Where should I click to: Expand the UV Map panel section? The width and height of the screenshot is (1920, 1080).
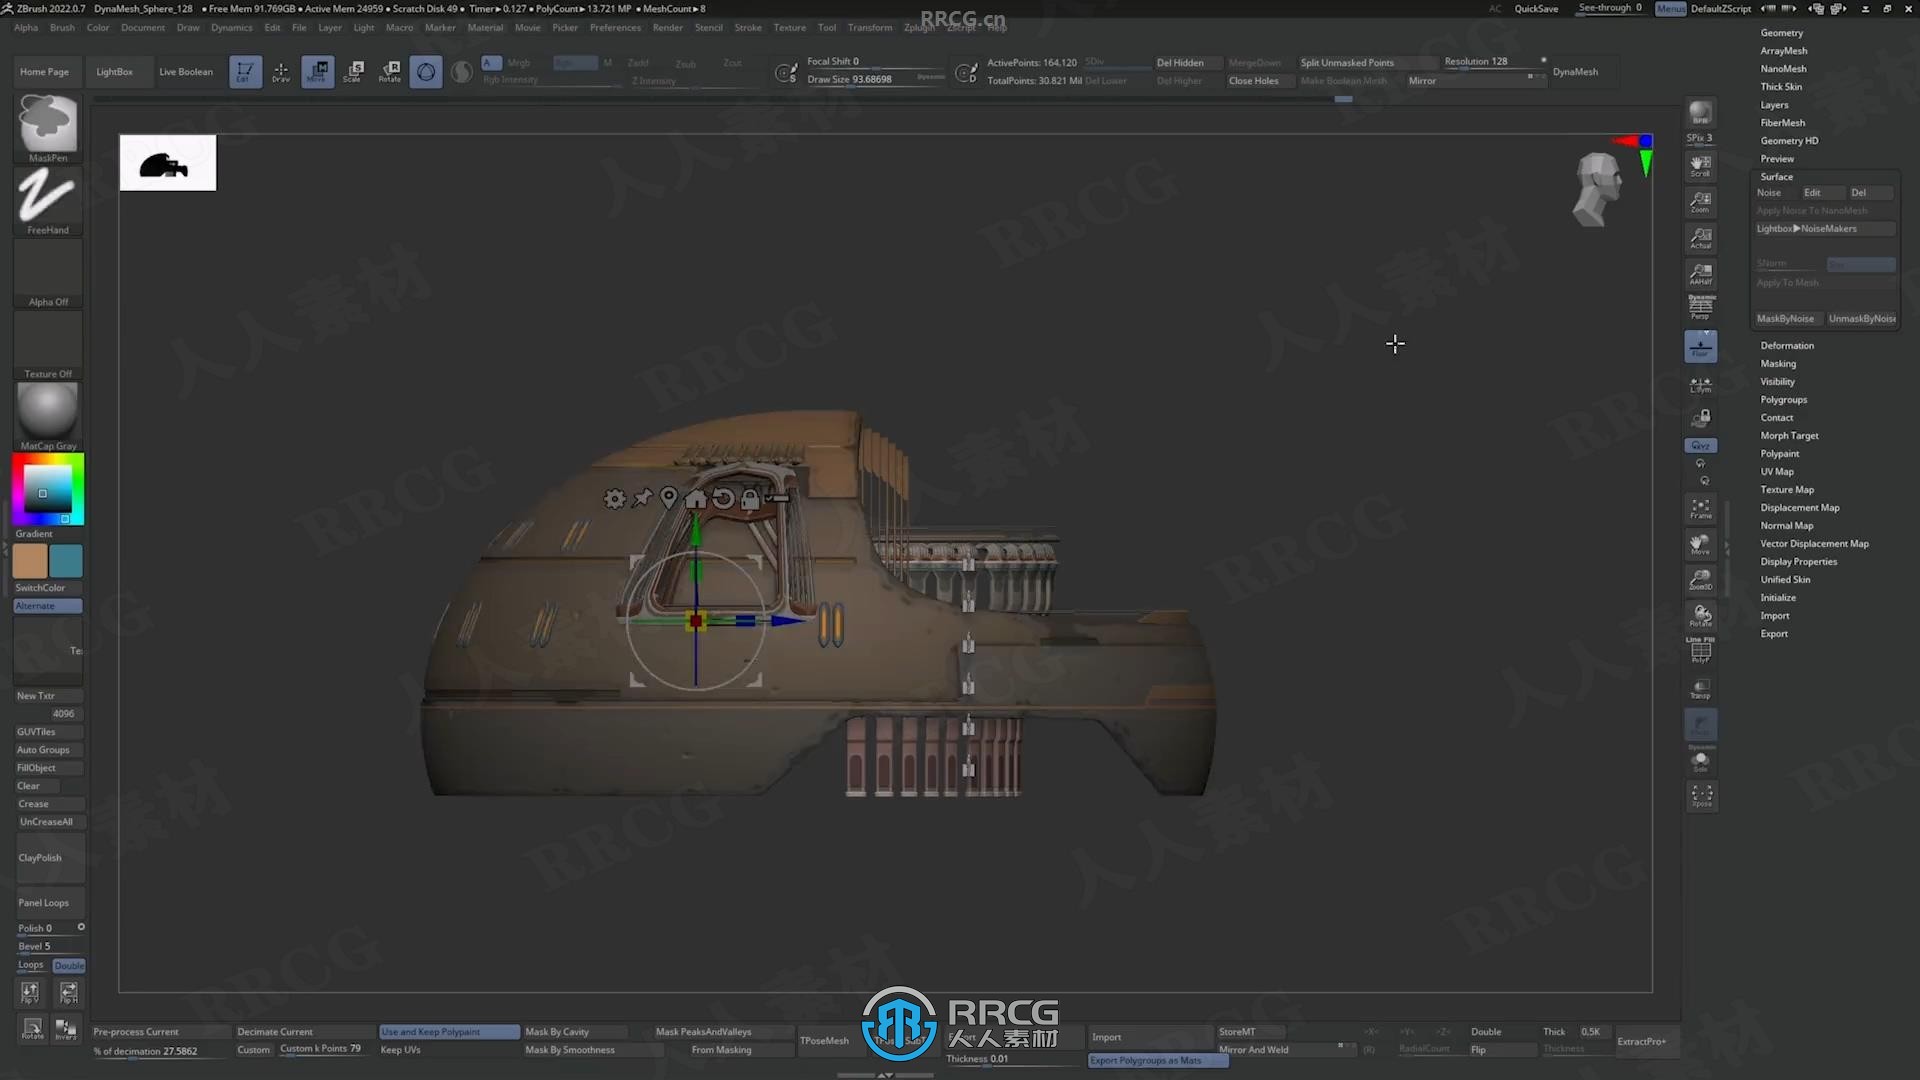coord(1776,471)
